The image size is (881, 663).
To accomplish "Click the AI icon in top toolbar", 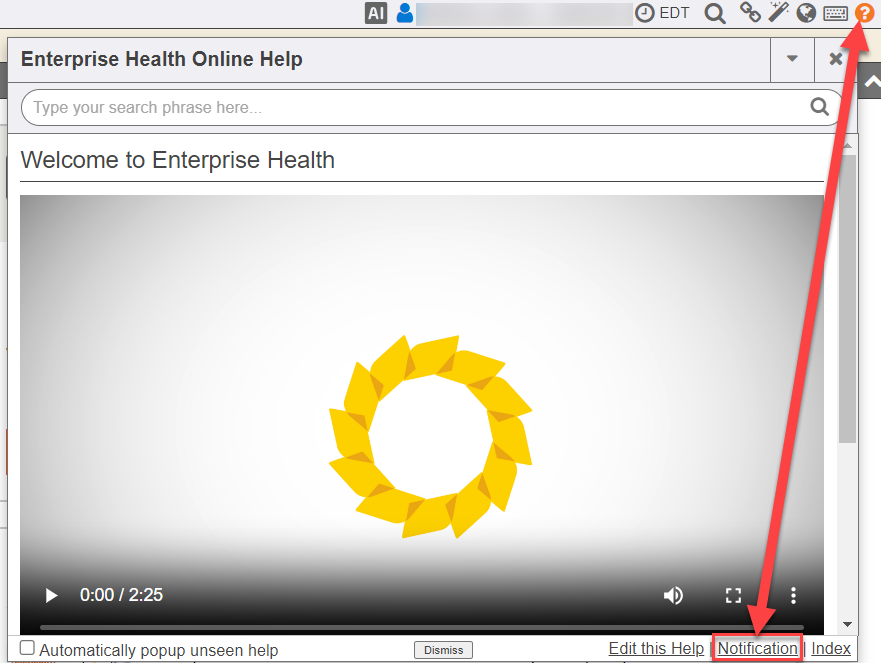I will [375, 13].
